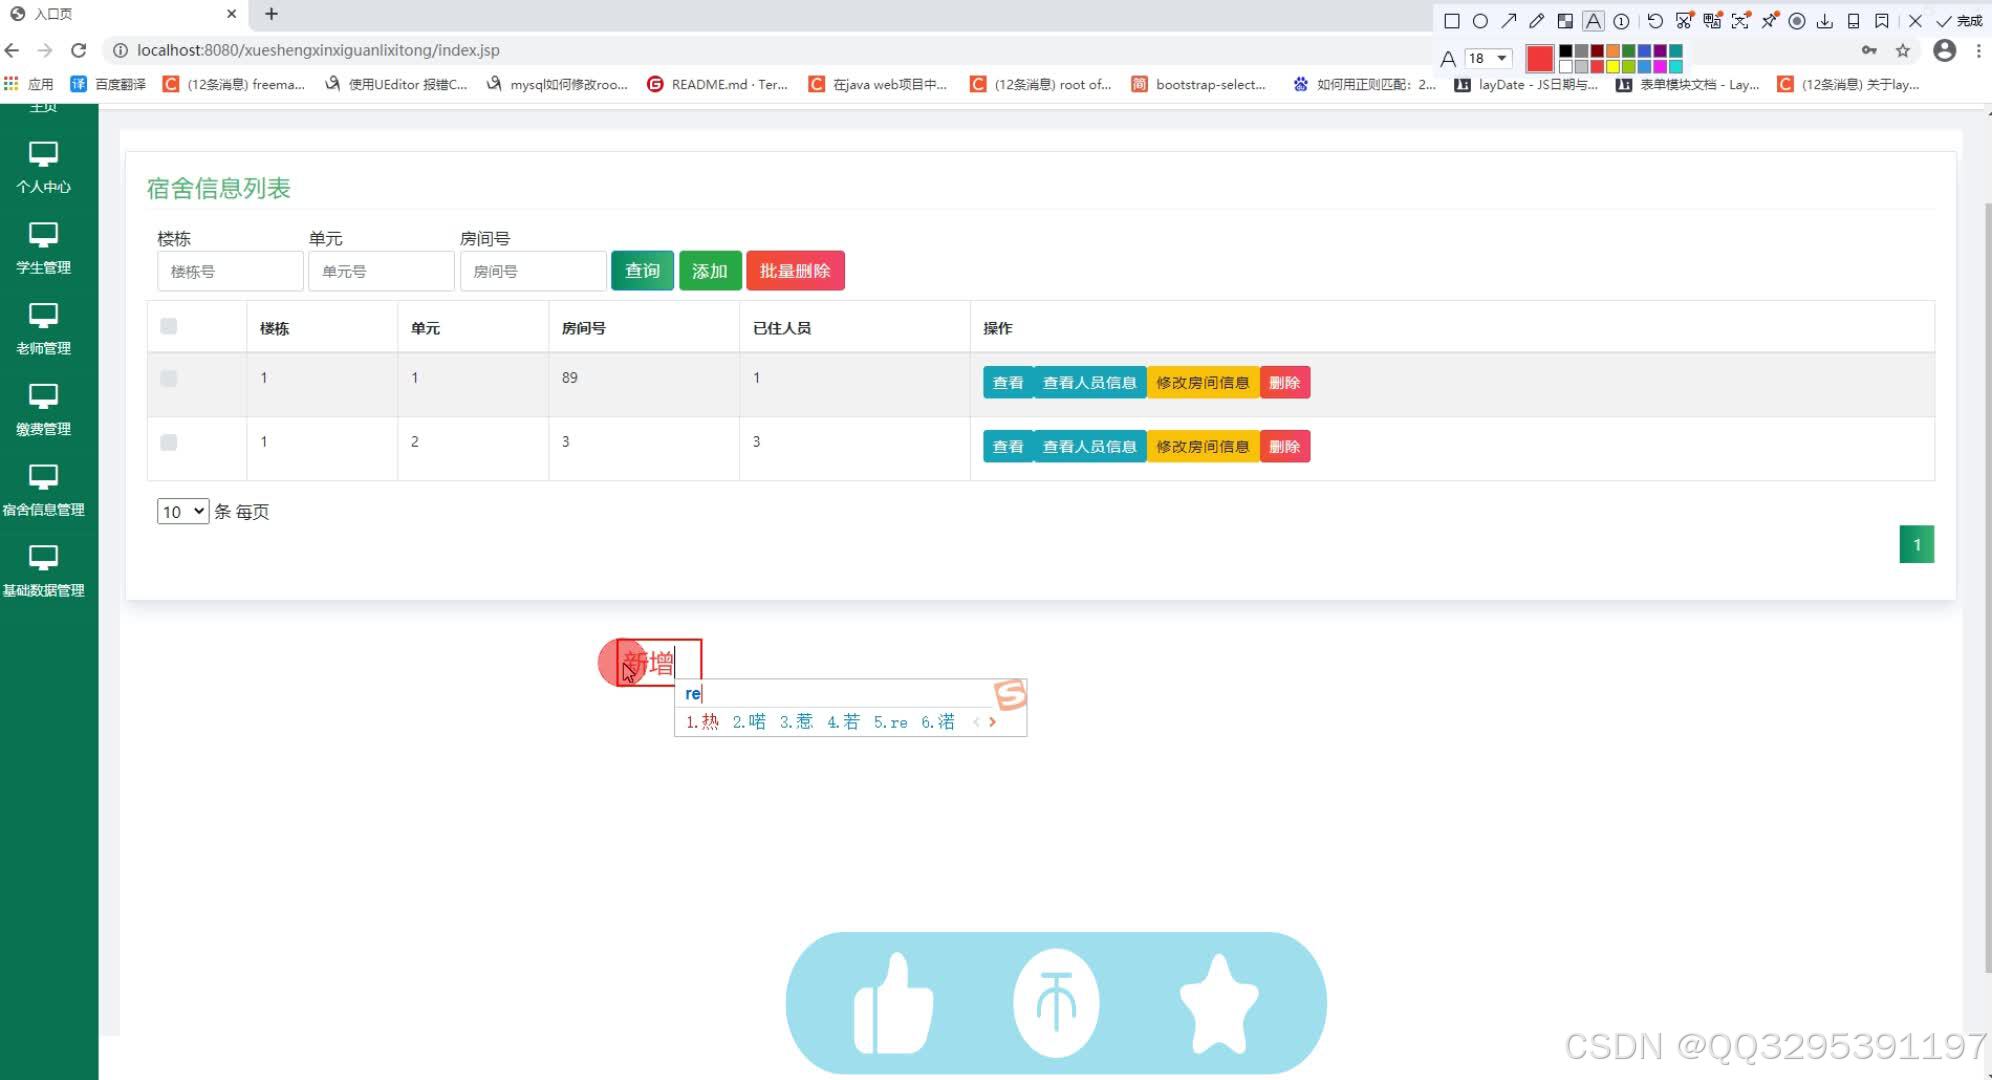Click the 楼栋号 input field
1992x1080 pixels.
(x=230, y=271)
